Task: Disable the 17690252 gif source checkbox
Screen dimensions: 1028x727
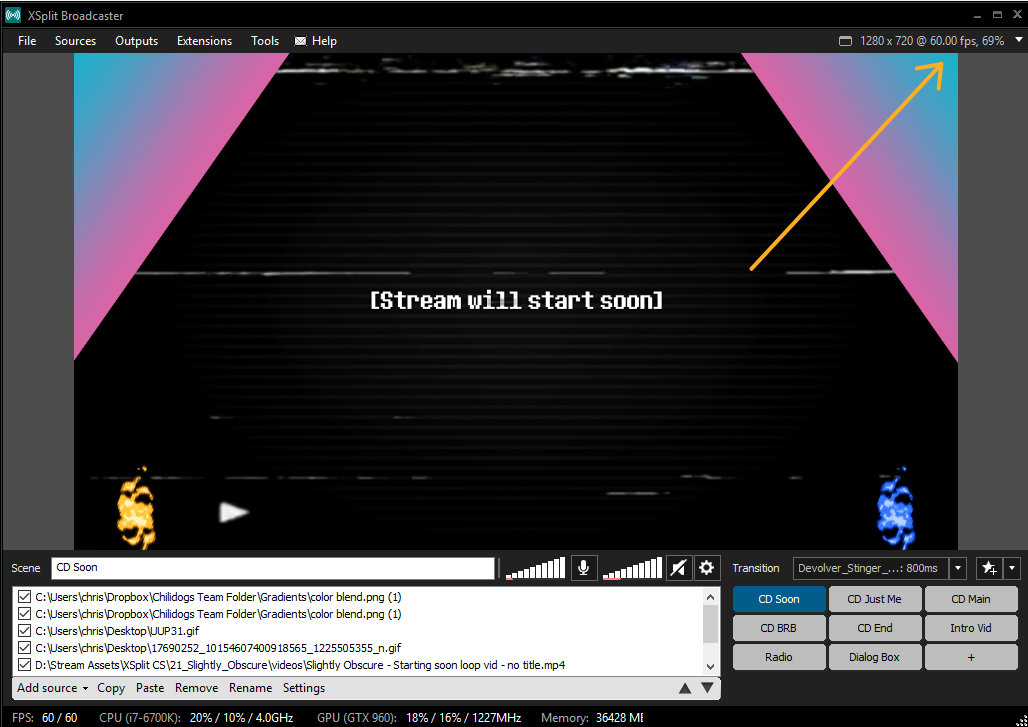Action: coord(25,648)
